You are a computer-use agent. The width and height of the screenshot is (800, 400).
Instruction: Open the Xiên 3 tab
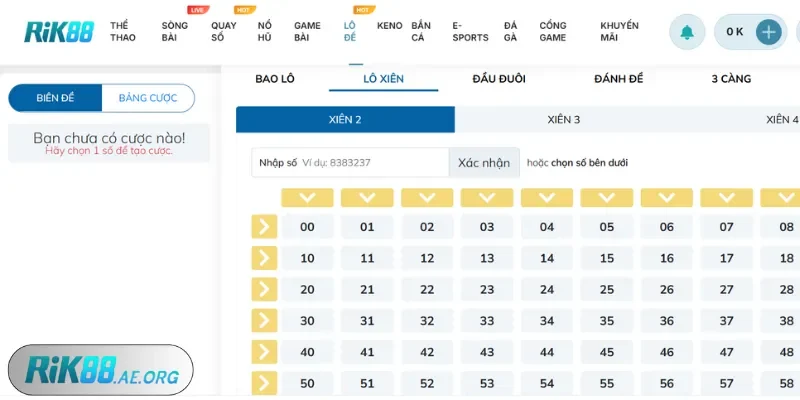pyautogui.click(x=564, y=120)
